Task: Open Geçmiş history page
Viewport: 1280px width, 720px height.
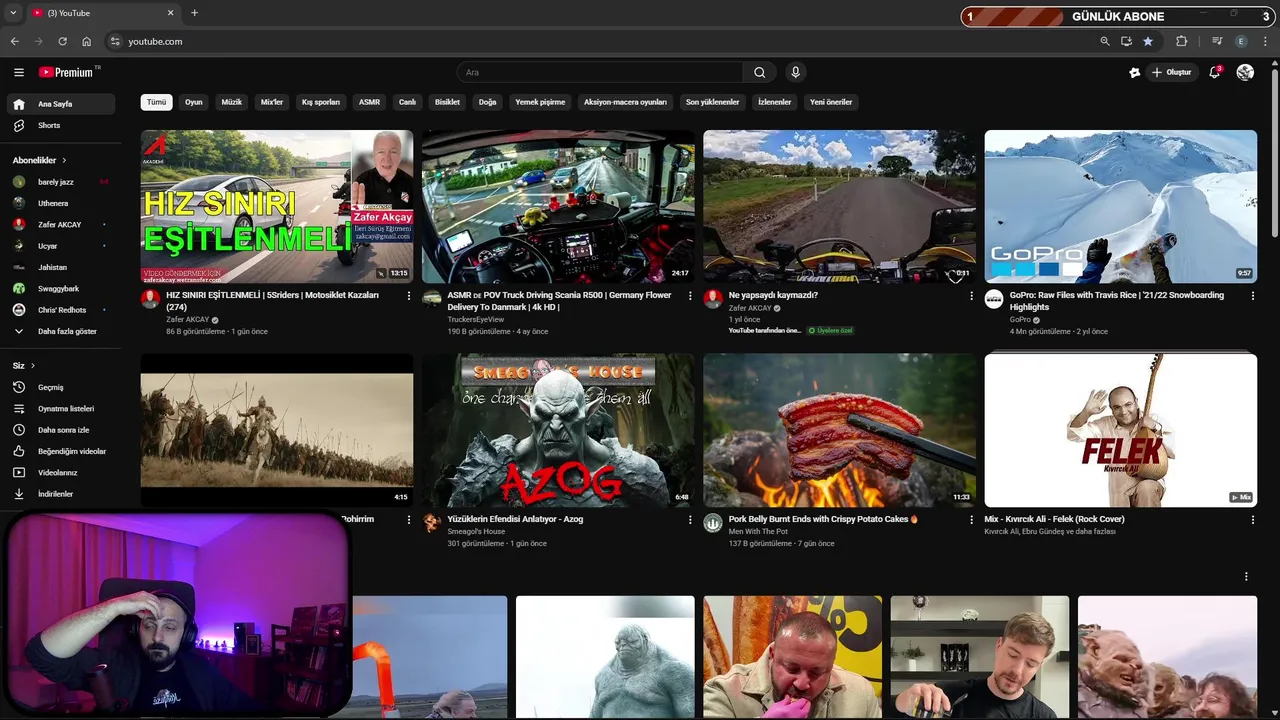Action: [x=61, y=387]
